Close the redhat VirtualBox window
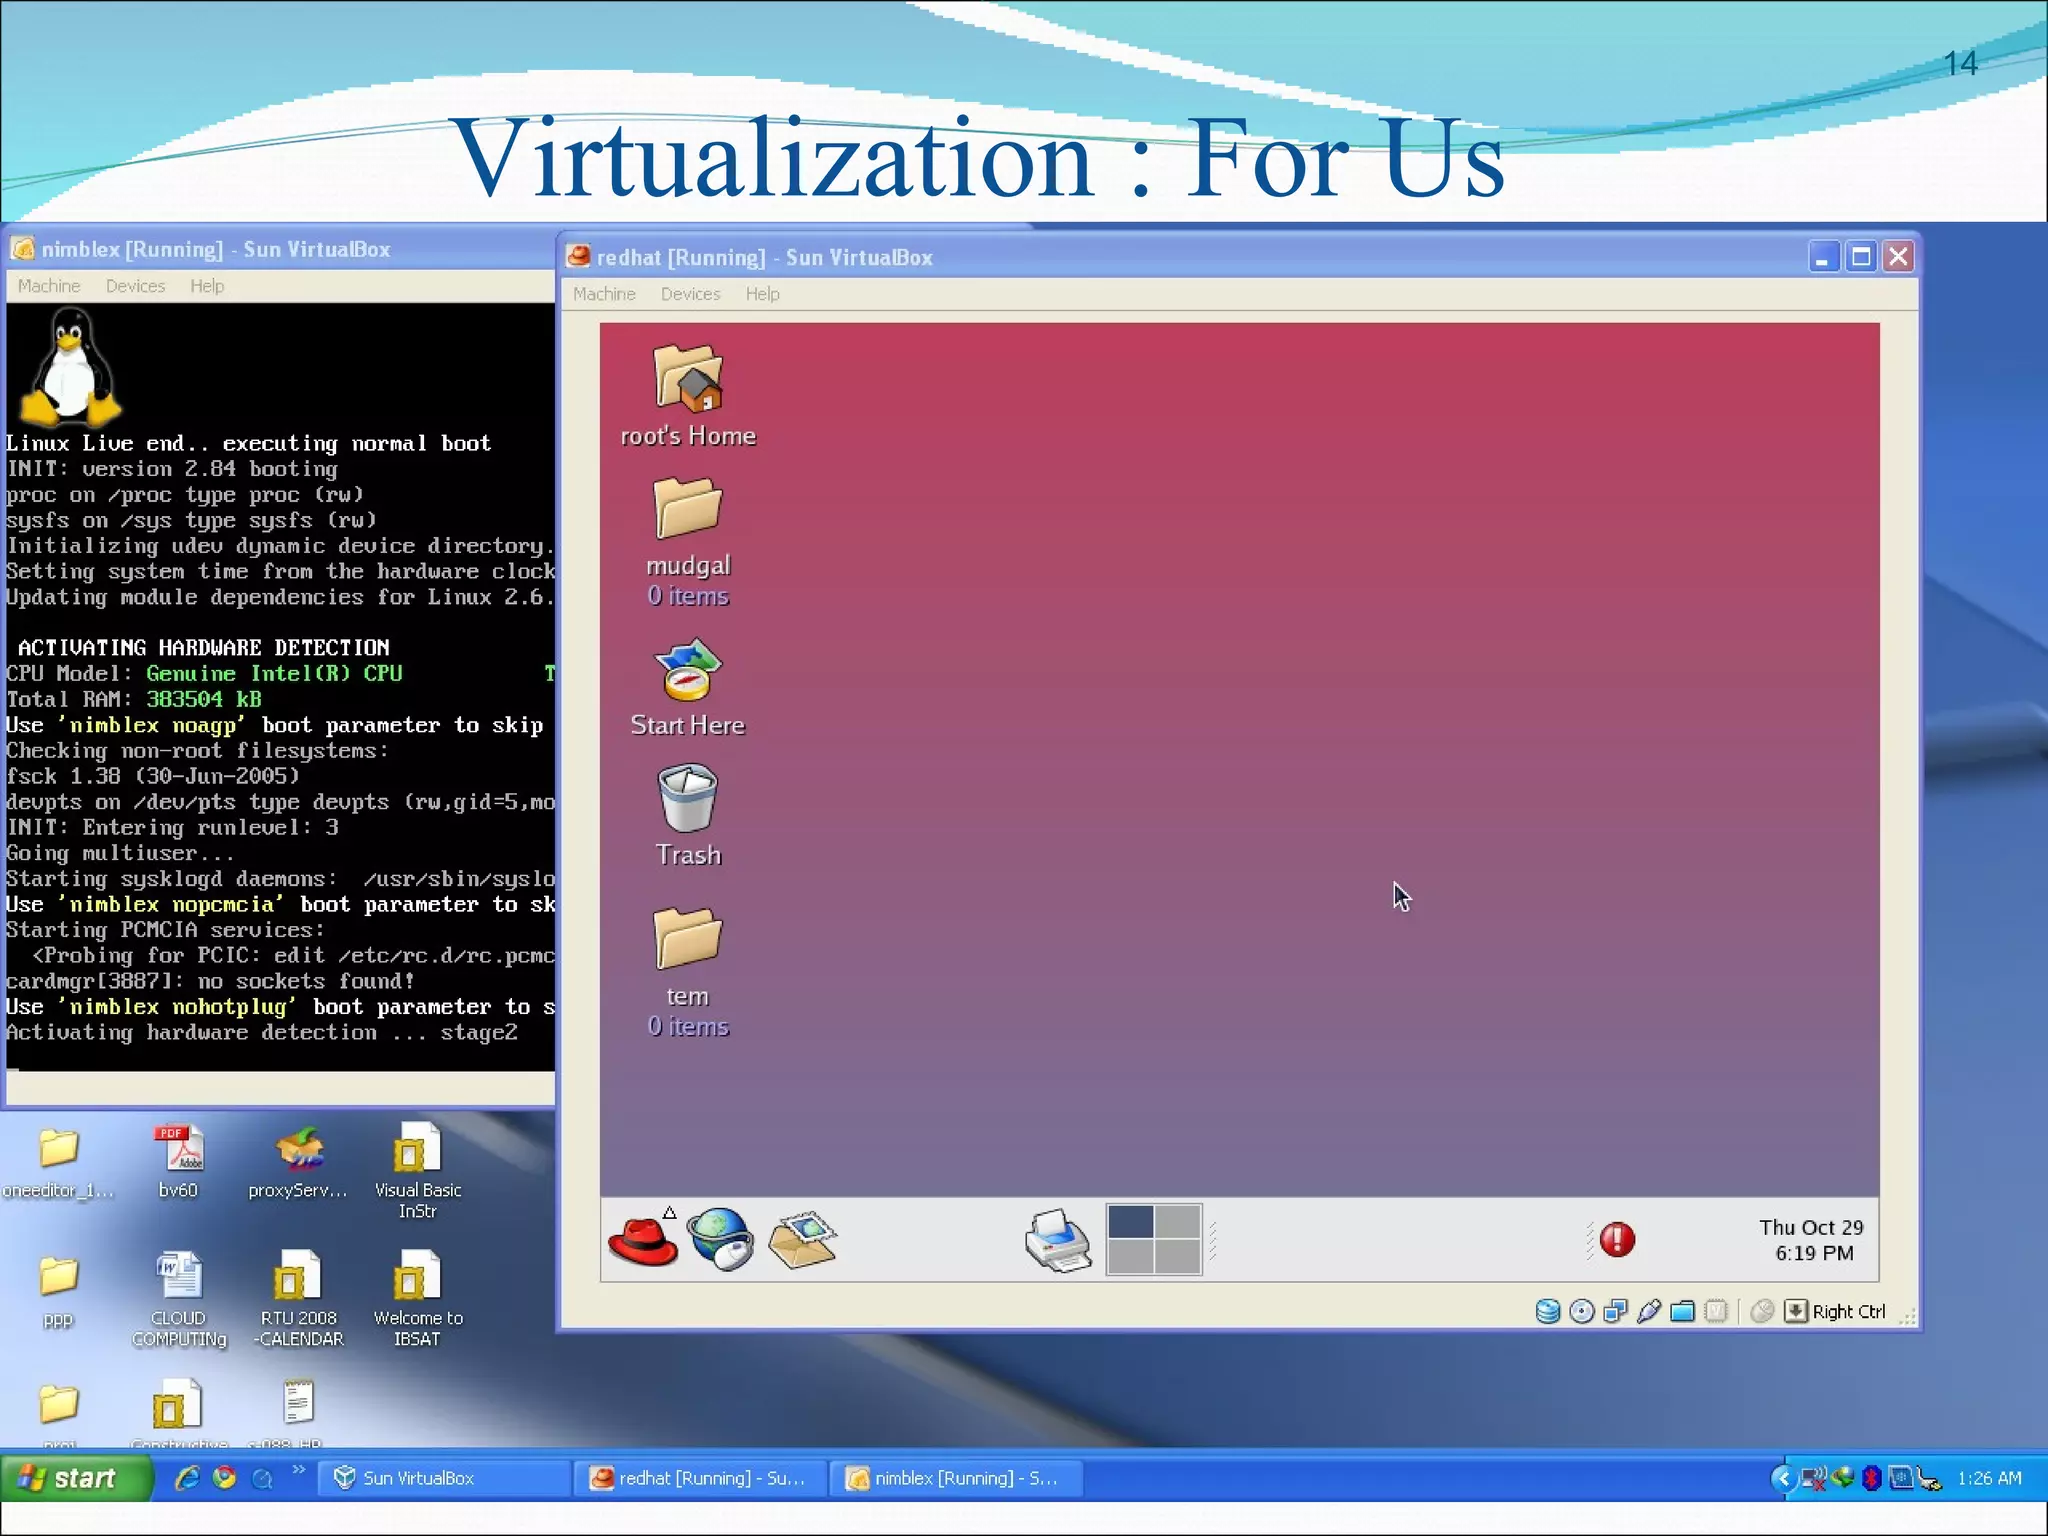 (x=1898, y=257)
